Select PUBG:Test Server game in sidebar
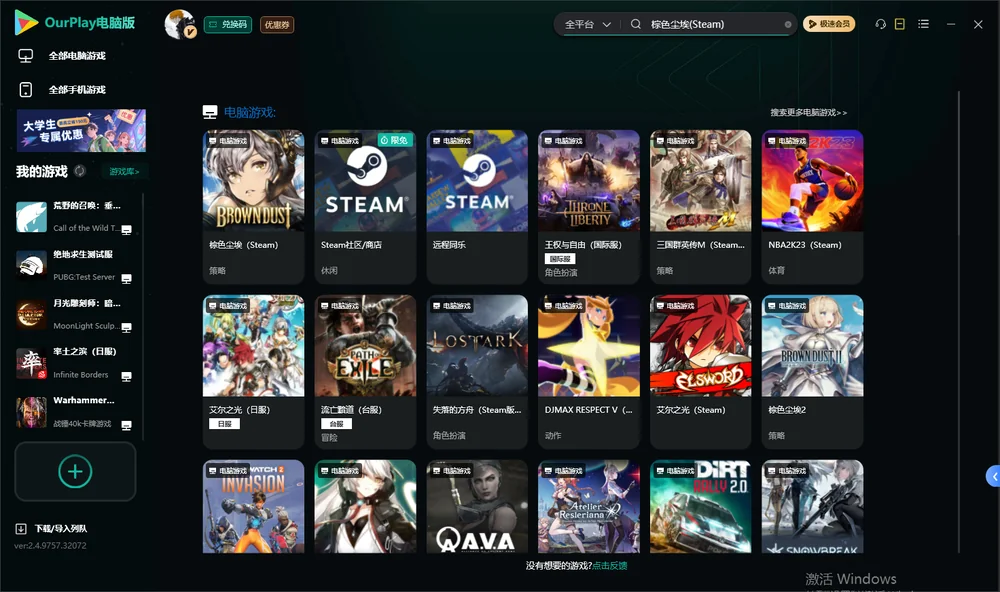This screenshot has height=592, width=1000. point(75,266)
